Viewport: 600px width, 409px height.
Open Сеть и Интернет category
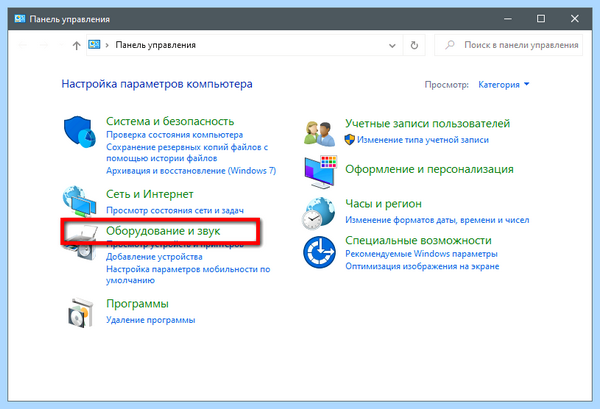tap(150, 194)
